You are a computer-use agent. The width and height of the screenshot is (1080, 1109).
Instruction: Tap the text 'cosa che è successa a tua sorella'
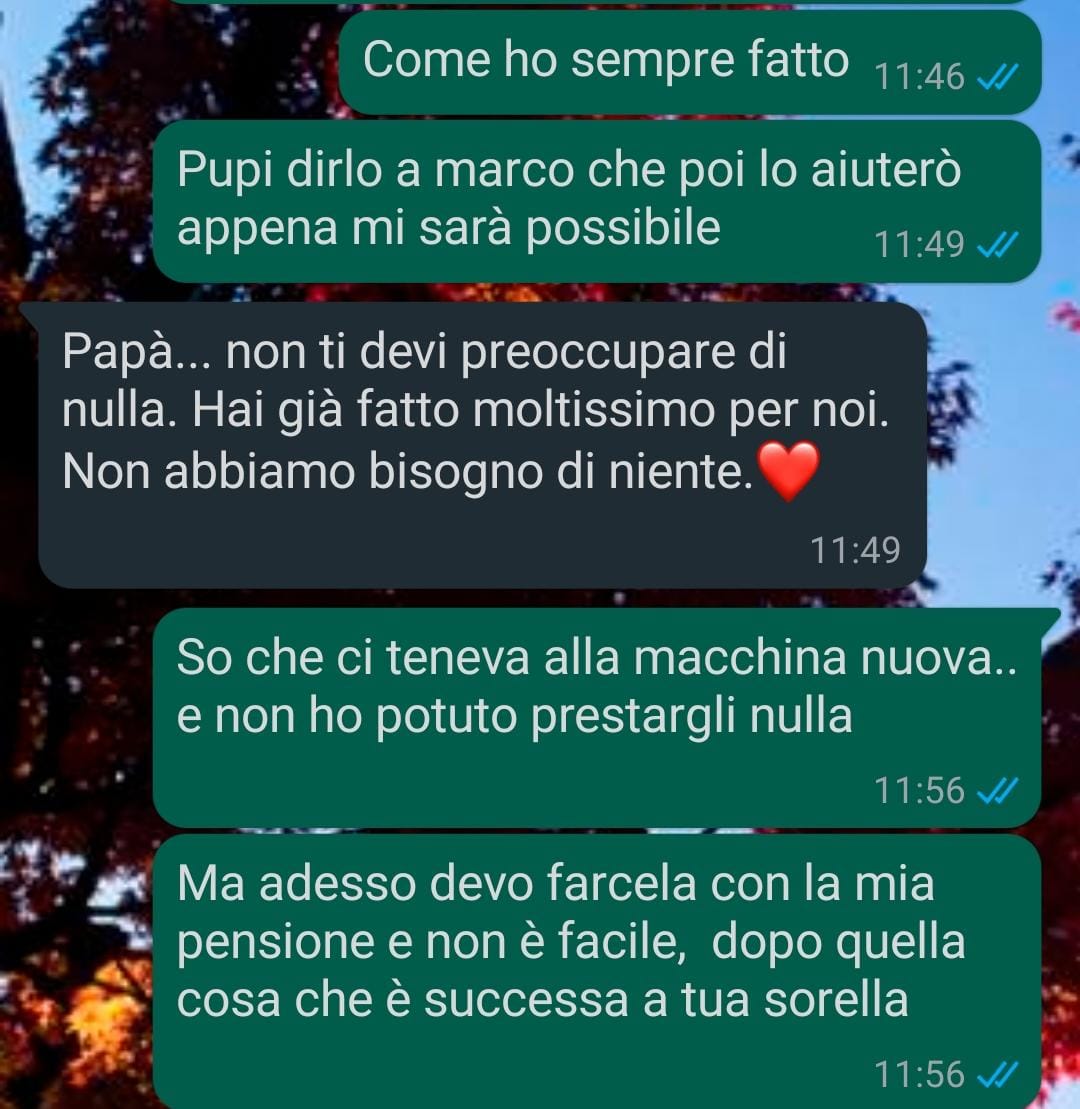(542, 1000)
